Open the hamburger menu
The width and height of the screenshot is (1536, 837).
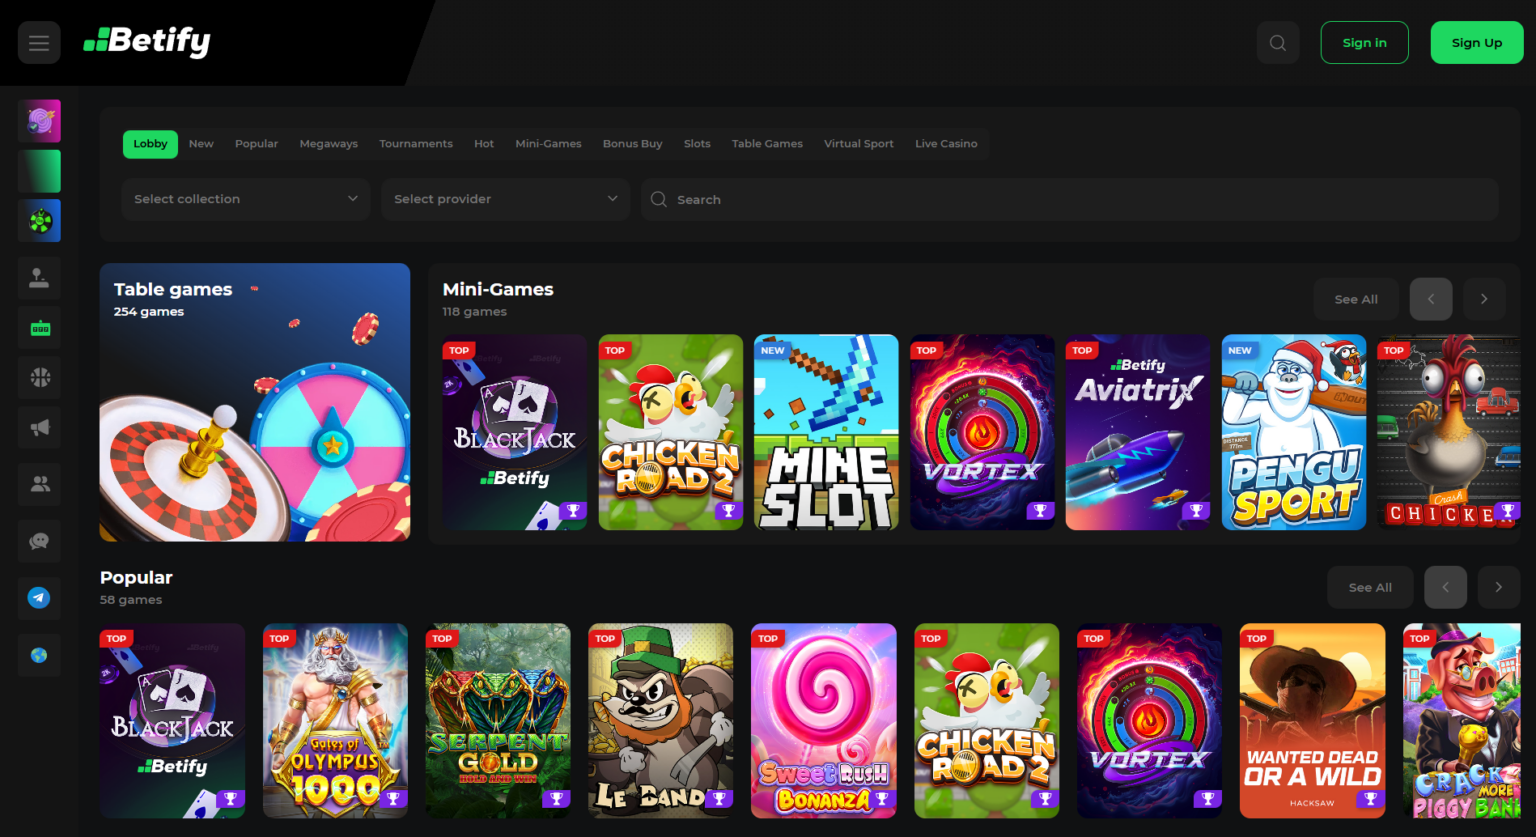(x=39, y=43)
